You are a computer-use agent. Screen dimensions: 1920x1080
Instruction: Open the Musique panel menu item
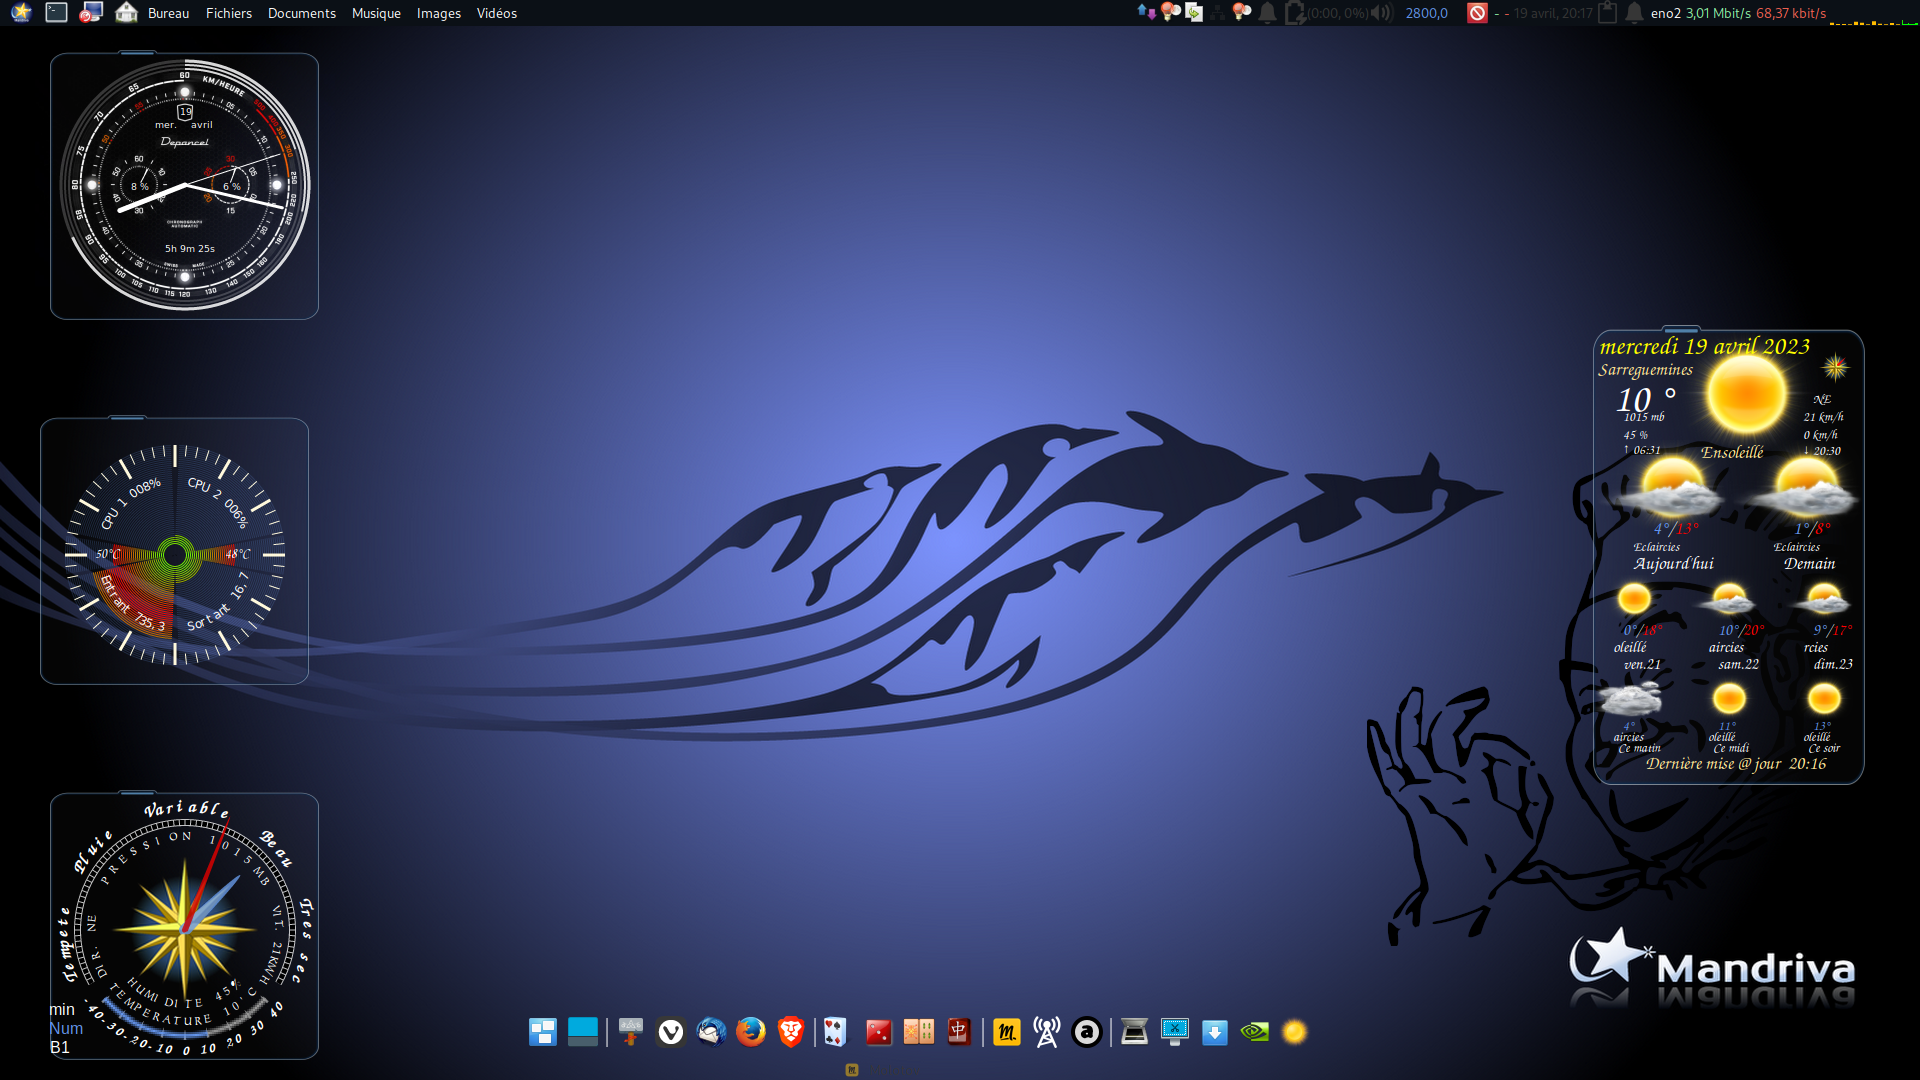pos(376,13)
